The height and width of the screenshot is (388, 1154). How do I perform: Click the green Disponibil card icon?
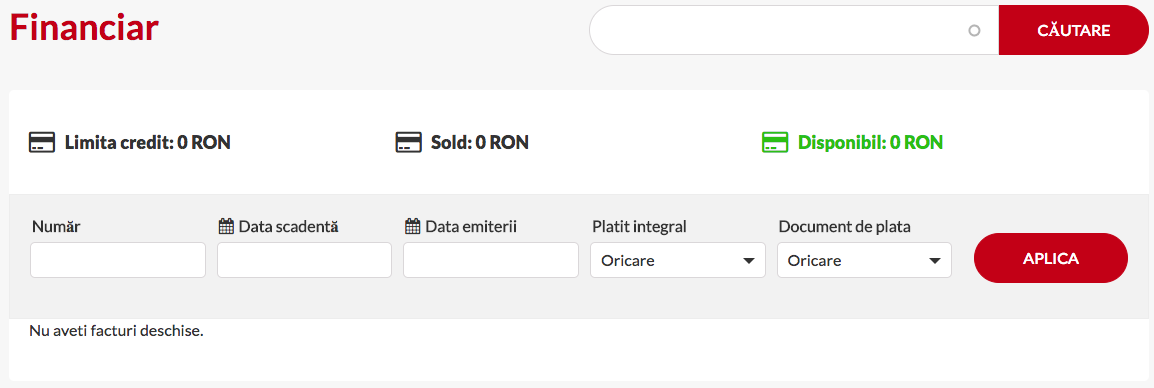click(774, 142)
